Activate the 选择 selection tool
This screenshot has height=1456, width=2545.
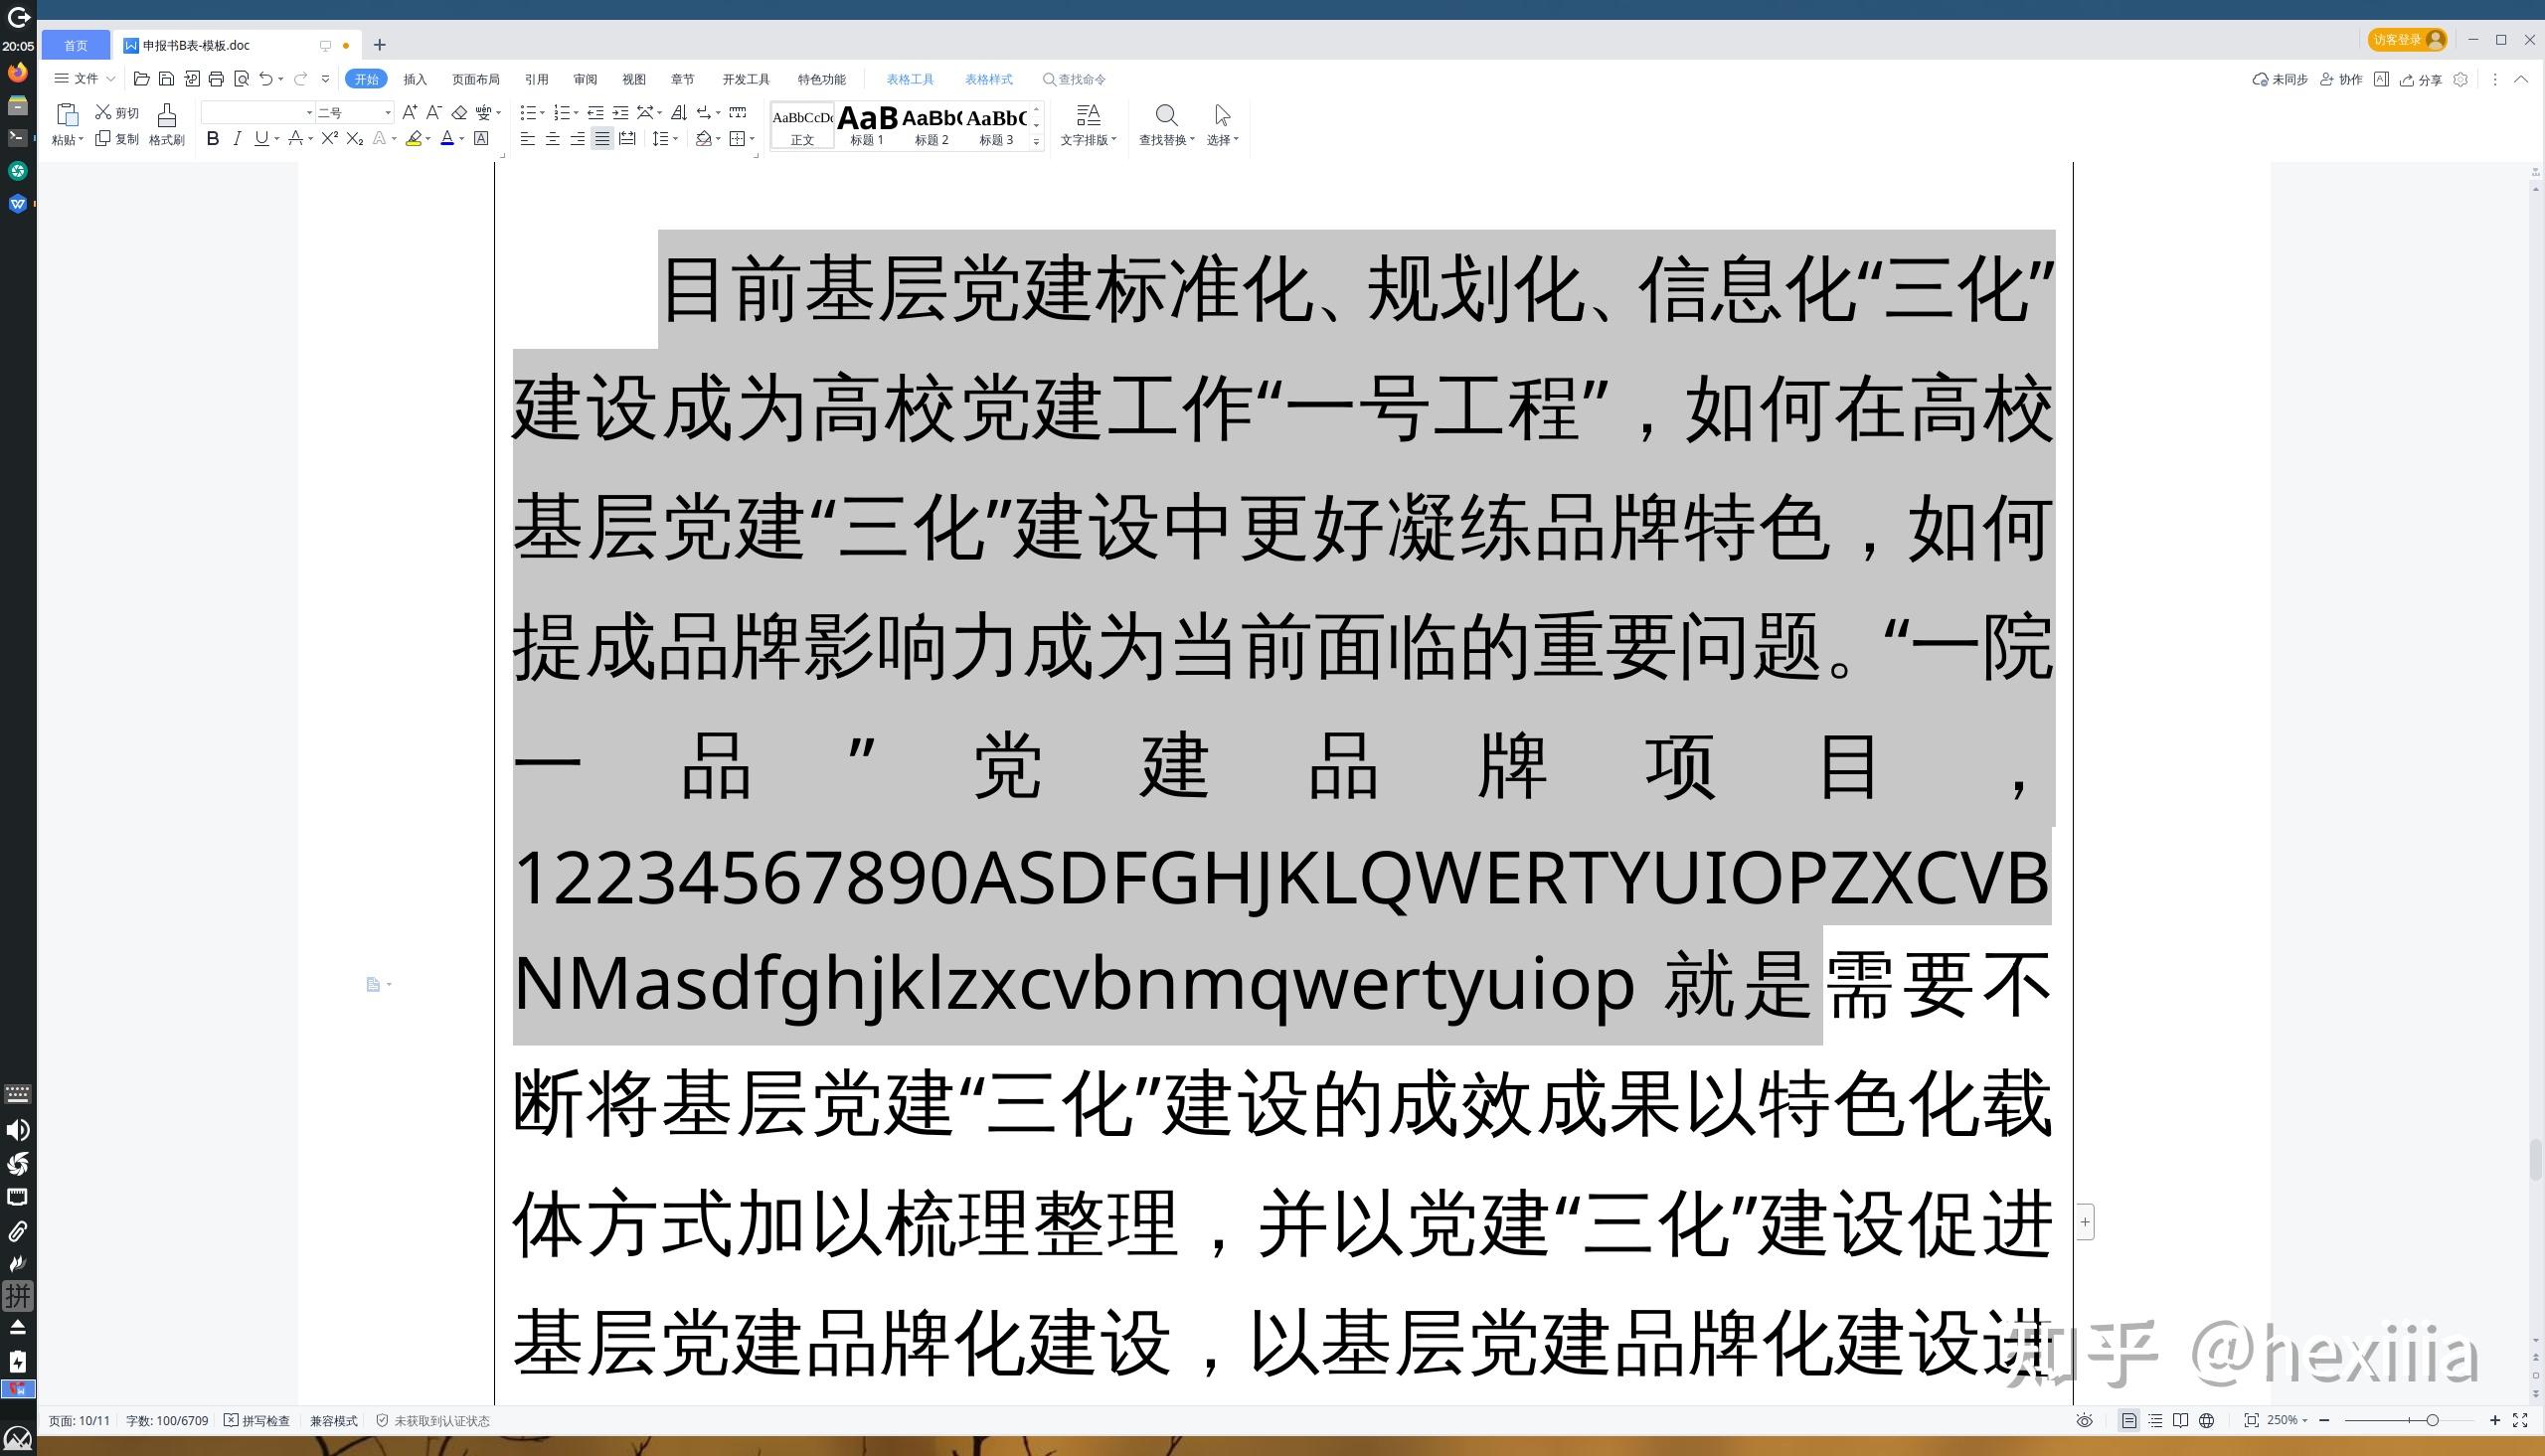pos(1221,125)
